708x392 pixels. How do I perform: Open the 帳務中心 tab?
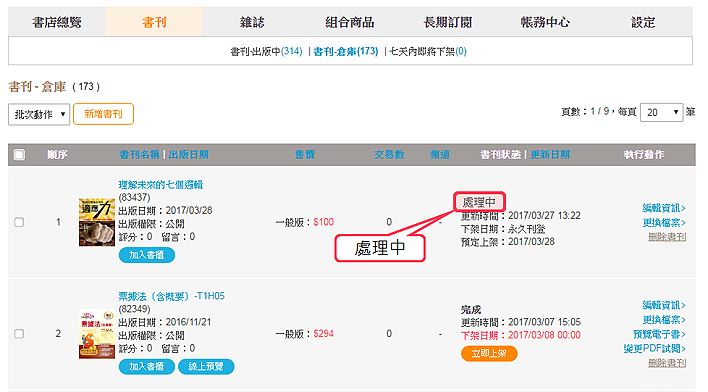click(x=545, y=22)
